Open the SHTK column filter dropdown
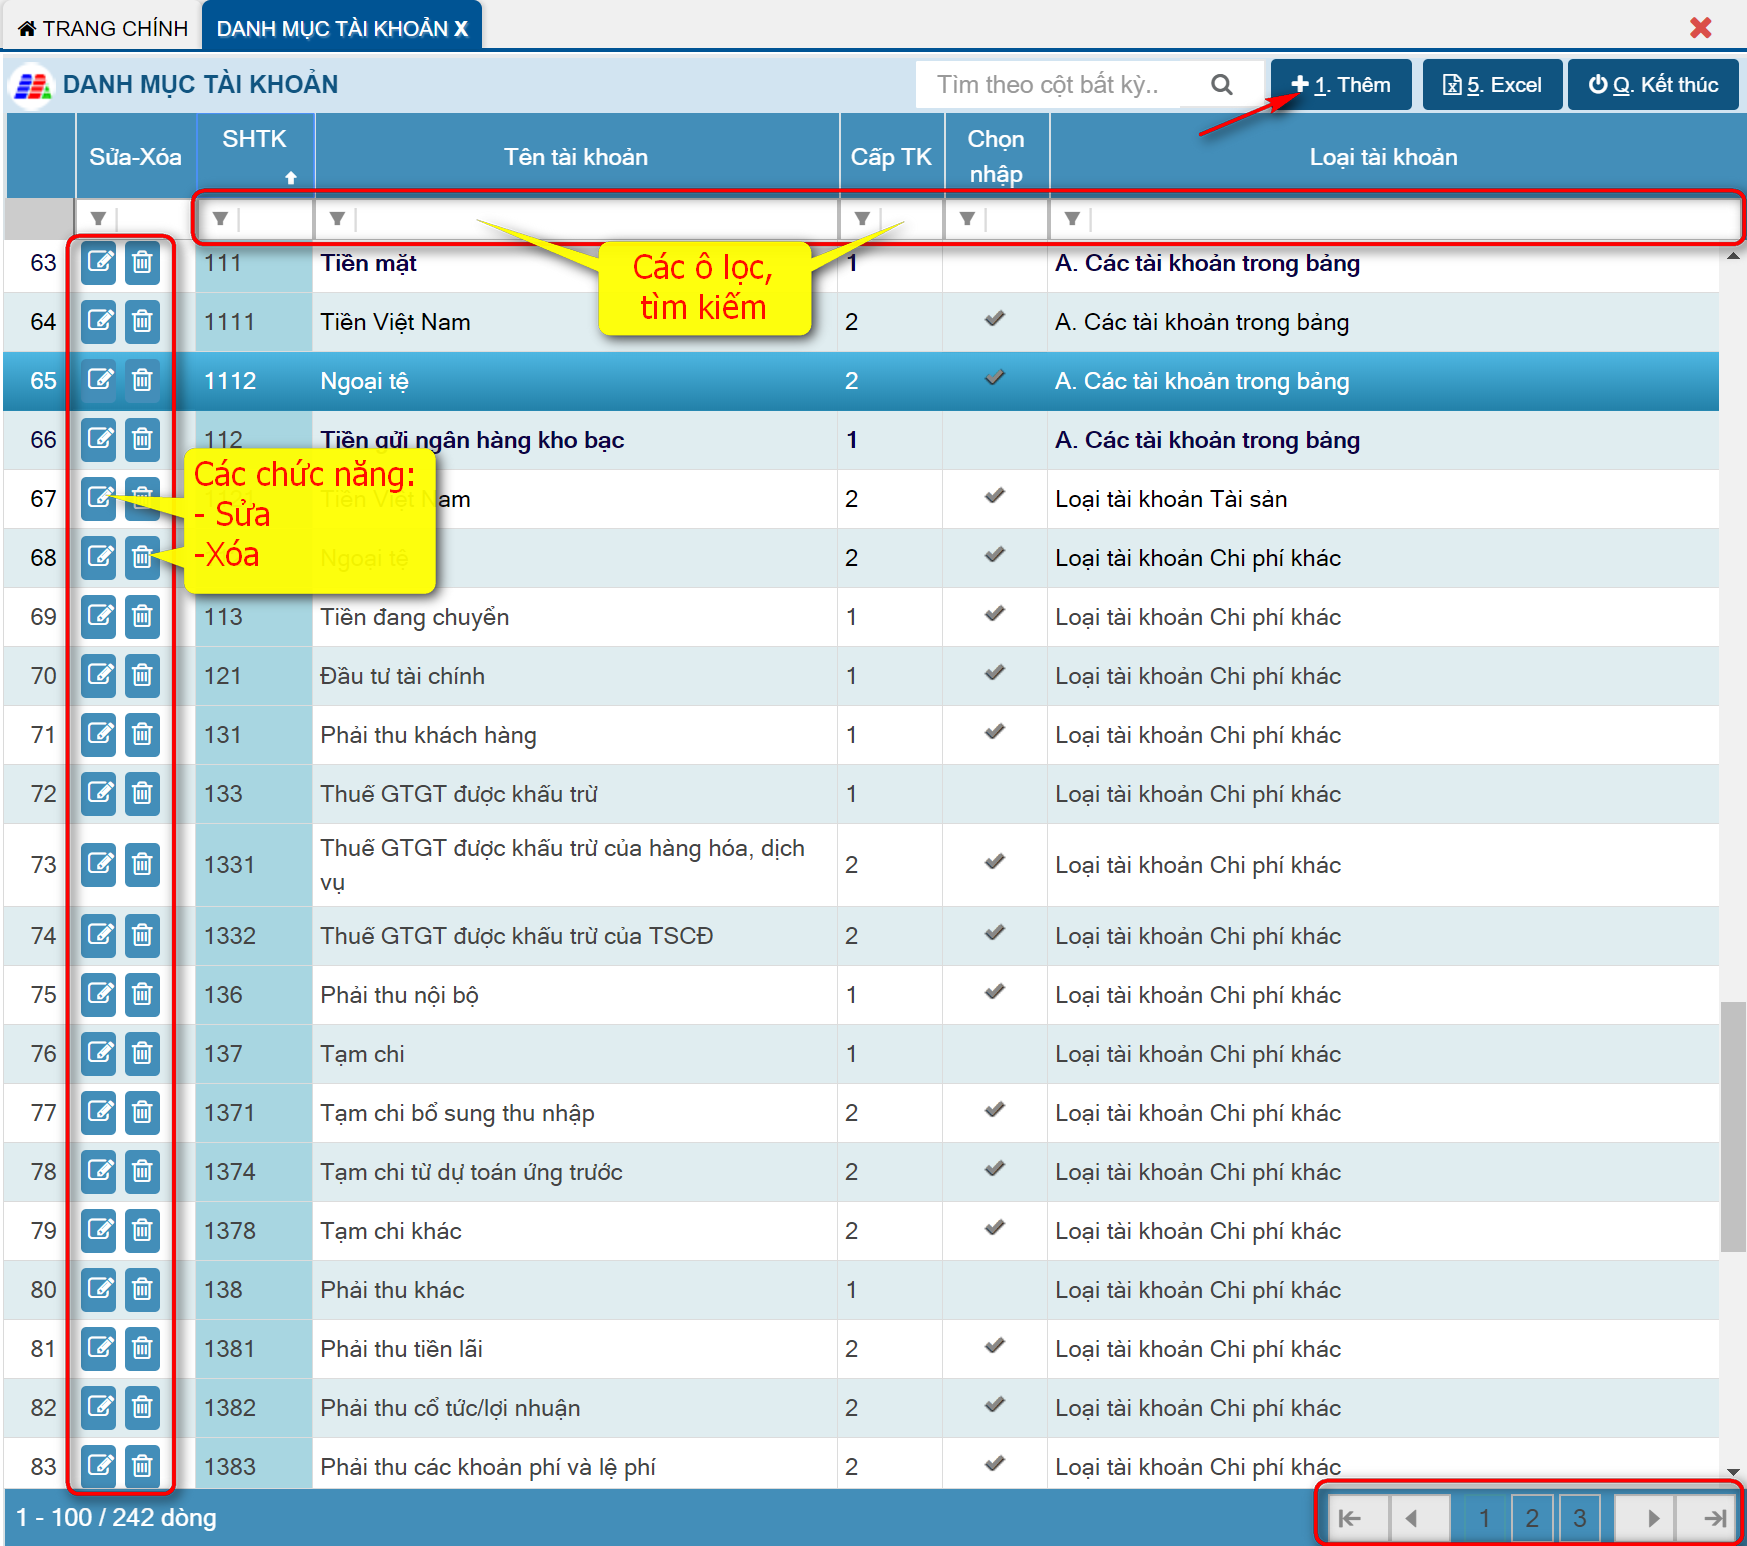This screenshot has width=1747, height=1546. pos(220,218)
